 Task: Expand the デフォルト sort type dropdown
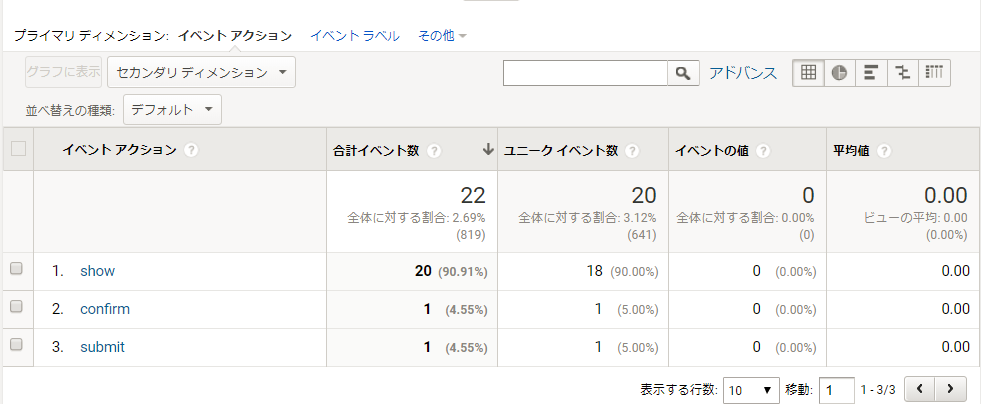pos(173,110)
